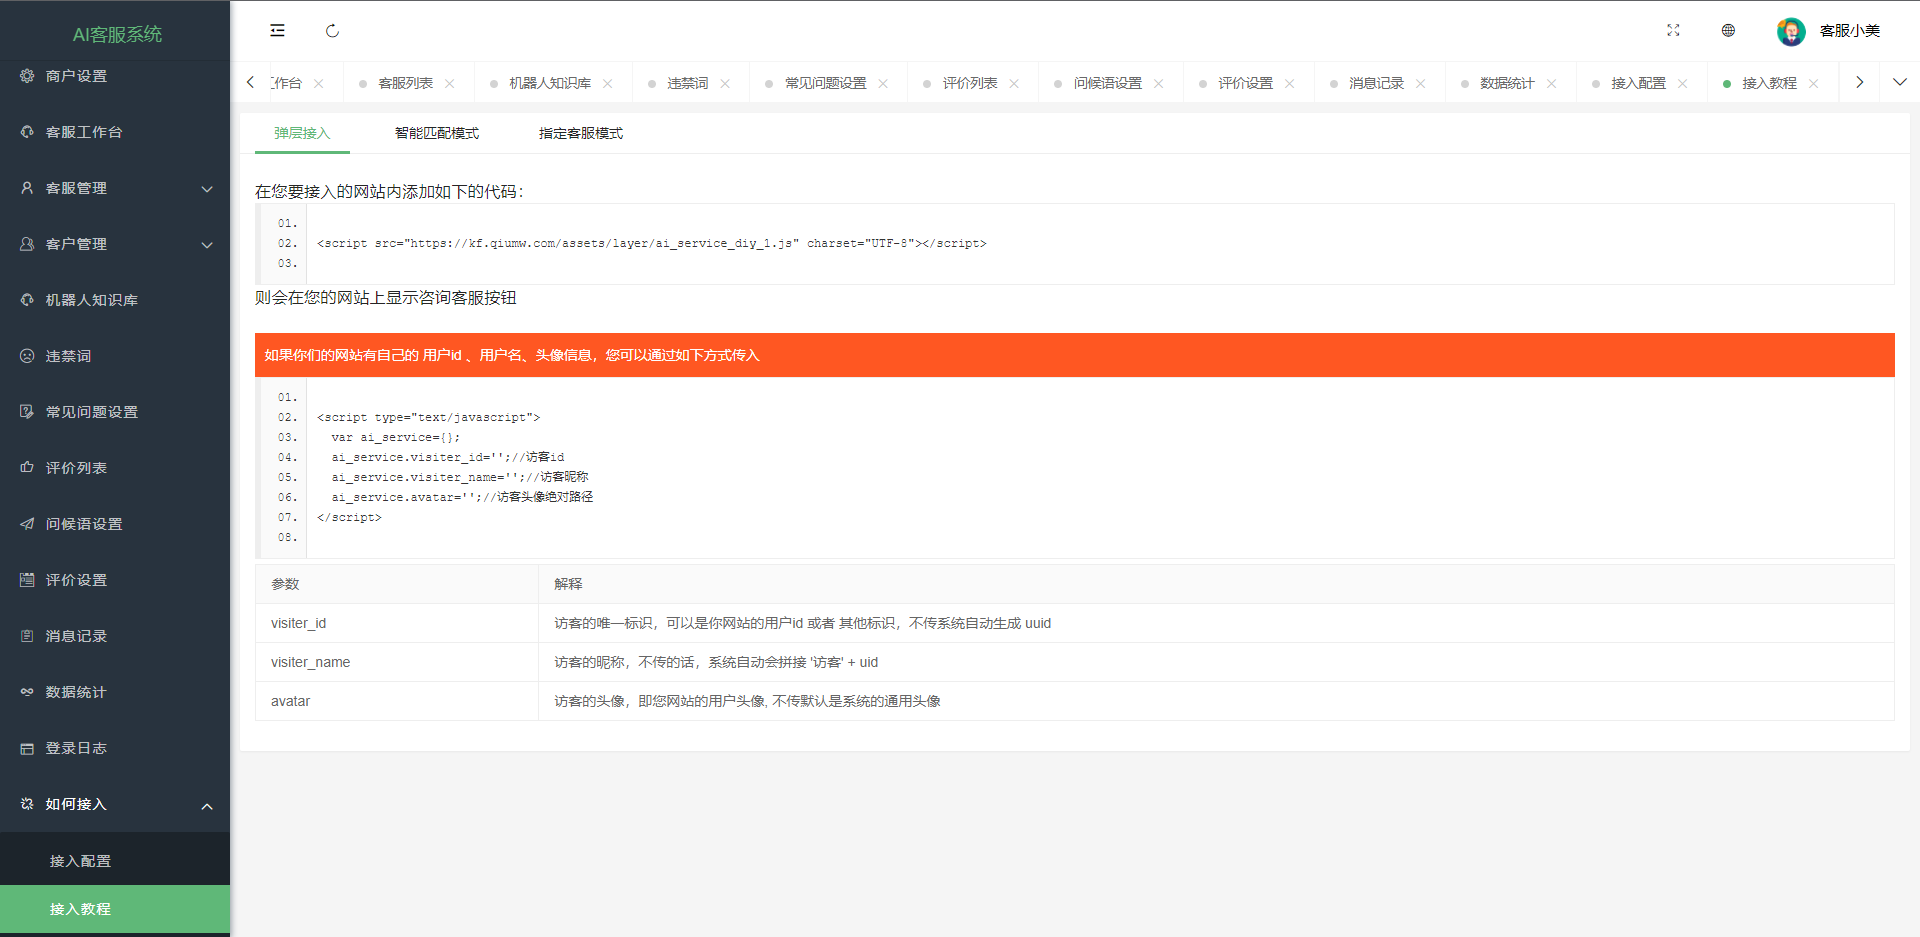The image size is (1920, 937).
Task: Select the 弹层接入 sub-tab
Action: [x=302, y=133]
